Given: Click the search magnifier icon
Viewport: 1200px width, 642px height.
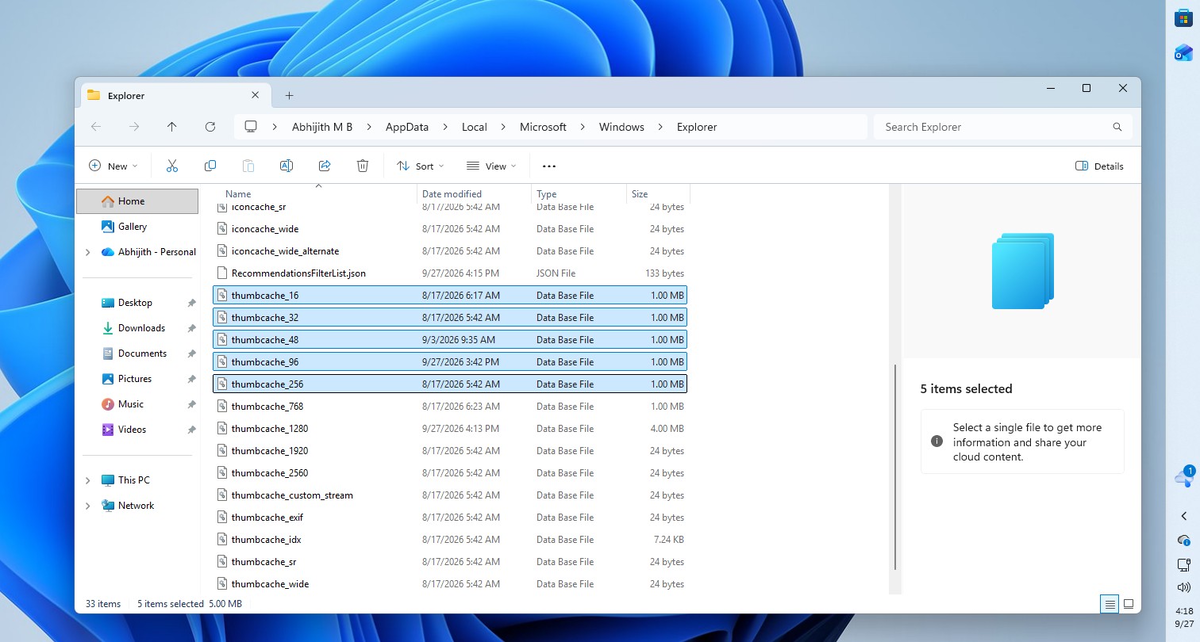Looking at the screenshot, I should [x=1117, y=127].
